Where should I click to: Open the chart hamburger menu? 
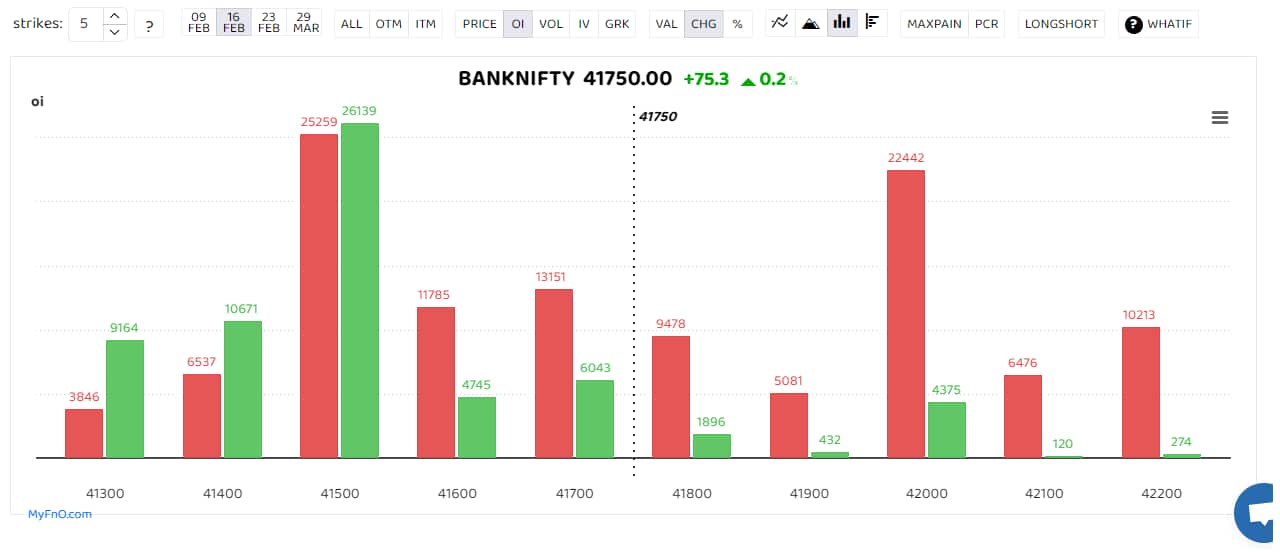1220,117
